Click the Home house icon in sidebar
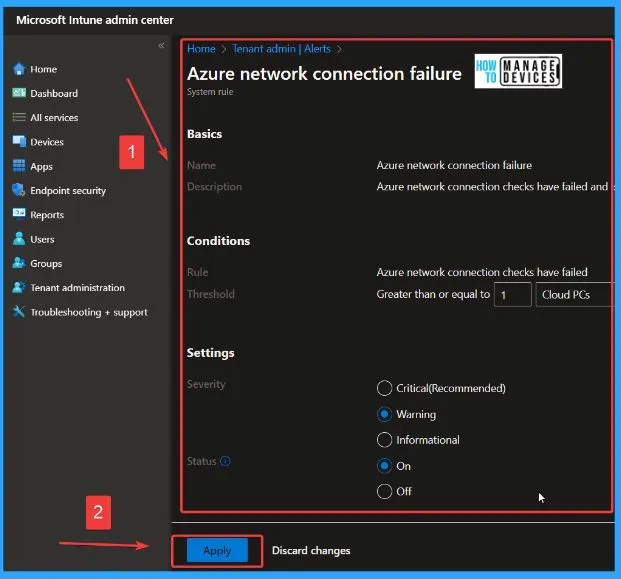 pyautogui.click(x=19, y=69)
